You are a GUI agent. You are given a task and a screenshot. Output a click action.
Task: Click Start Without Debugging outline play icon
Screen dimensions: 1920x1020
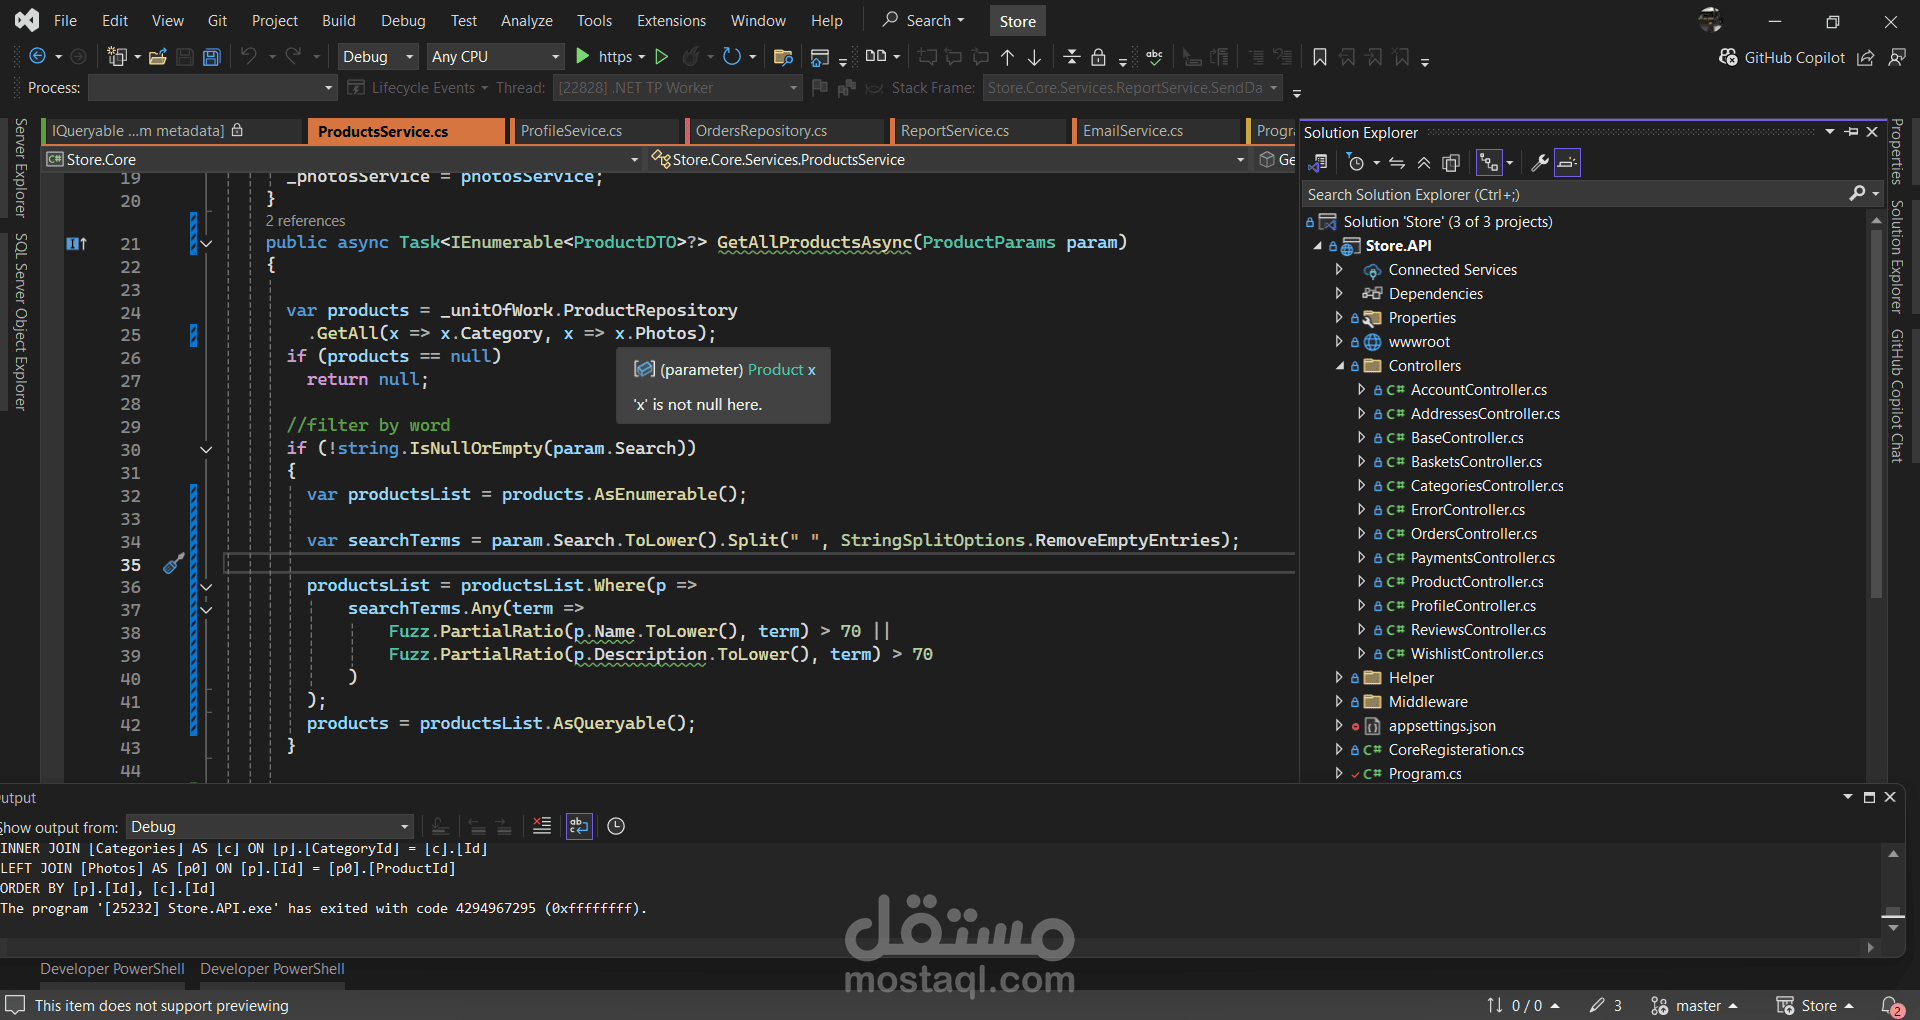pos(661,57)
